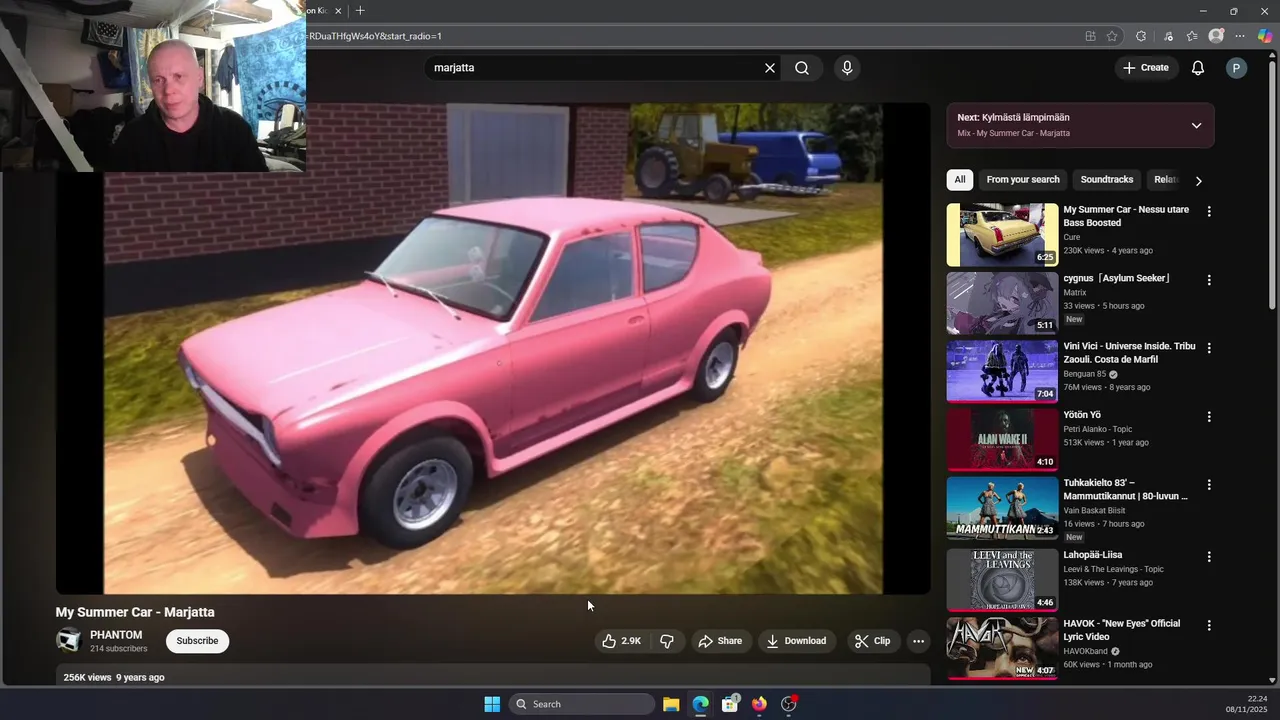Image resolution: width=1280 pixels, height=720 pixels.
Task: Open File Explorer from taskbar
Action: point(671,704)
